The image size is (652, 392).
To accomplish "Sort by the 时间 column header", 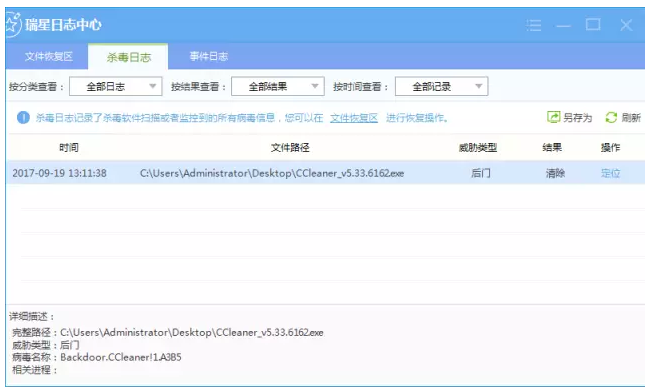I will pos(69,148).
